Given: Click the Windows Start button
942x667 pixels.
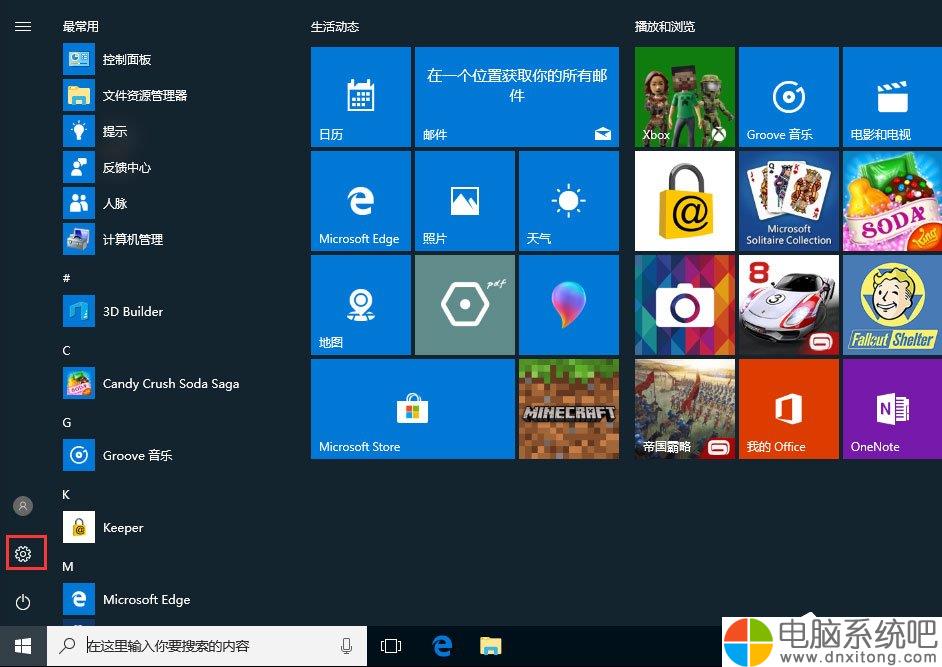Looking at the screenshot, I should point(23,646).
